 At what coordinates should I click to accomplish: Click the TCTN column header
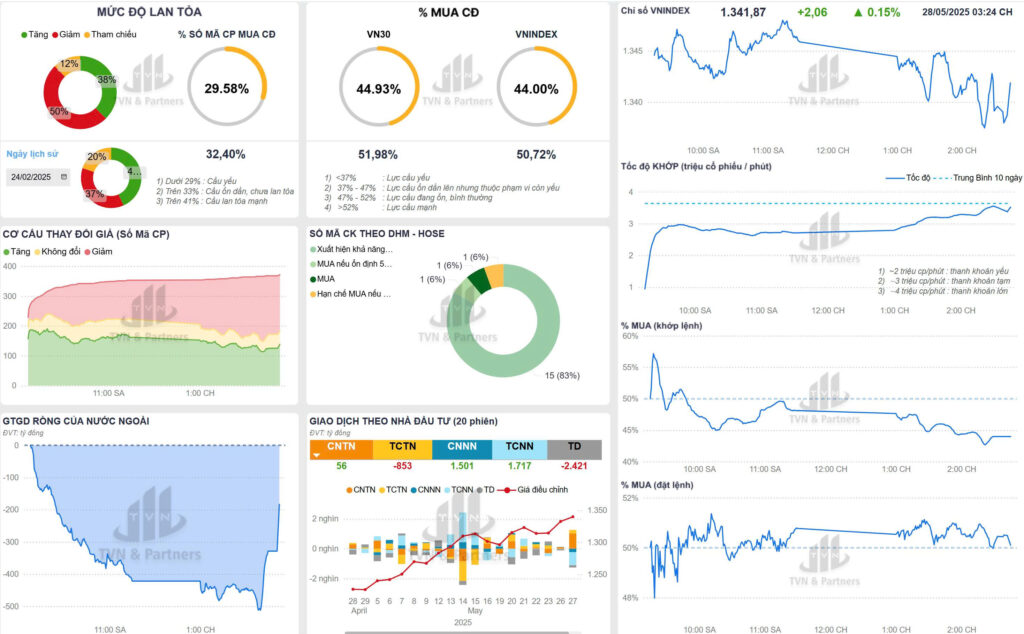[402, 446]
